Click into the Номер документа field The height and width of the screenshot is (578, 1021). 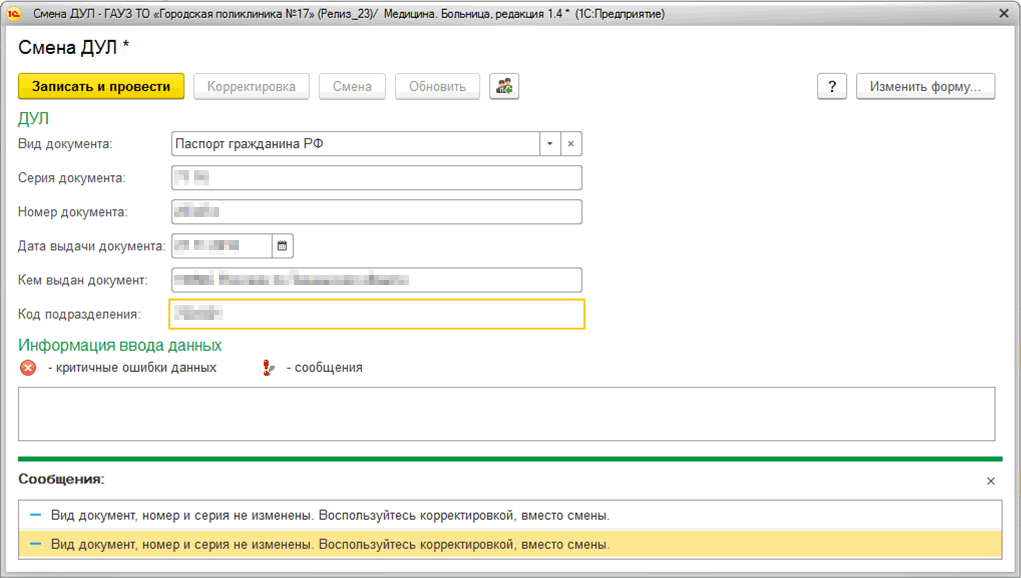click(x=376, y=212)
